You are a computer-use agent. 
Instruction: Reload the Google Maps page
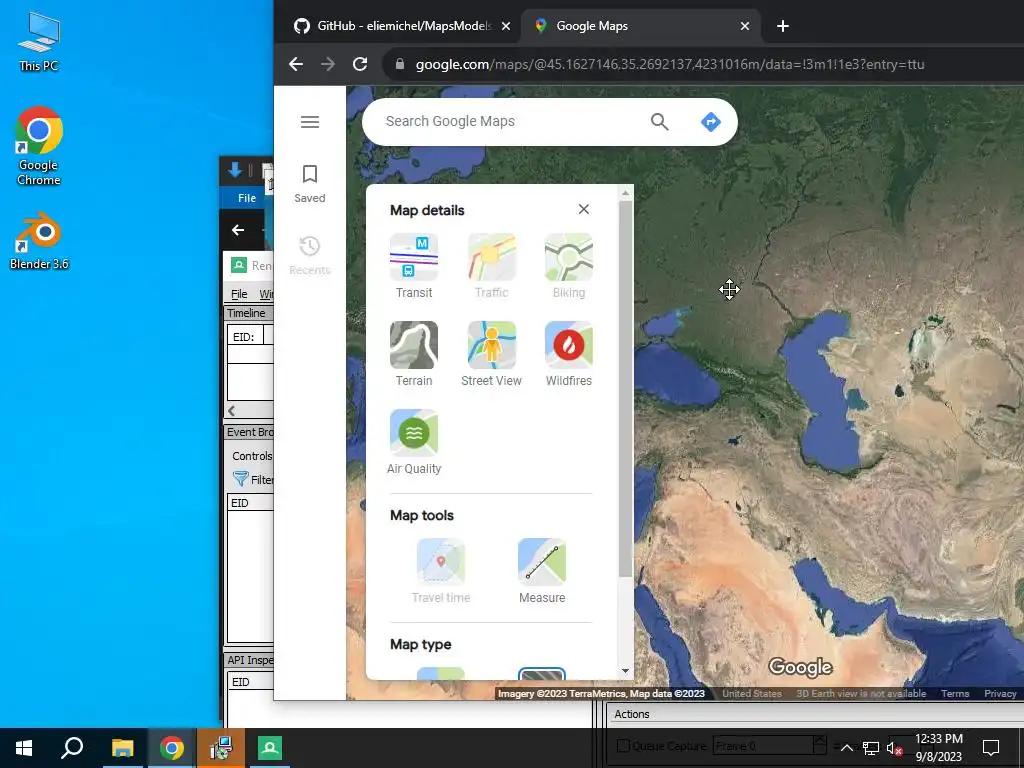360,64
